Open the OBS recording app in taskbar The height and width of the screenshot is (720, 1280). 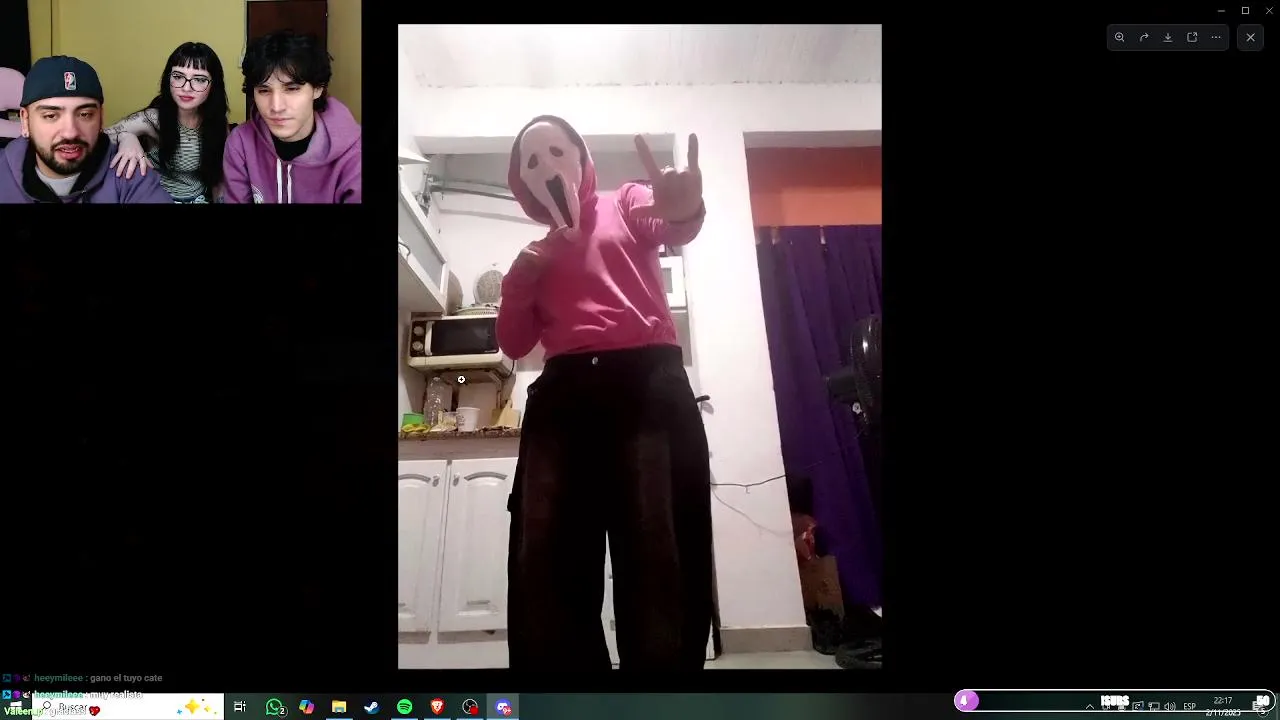(470, 707)
